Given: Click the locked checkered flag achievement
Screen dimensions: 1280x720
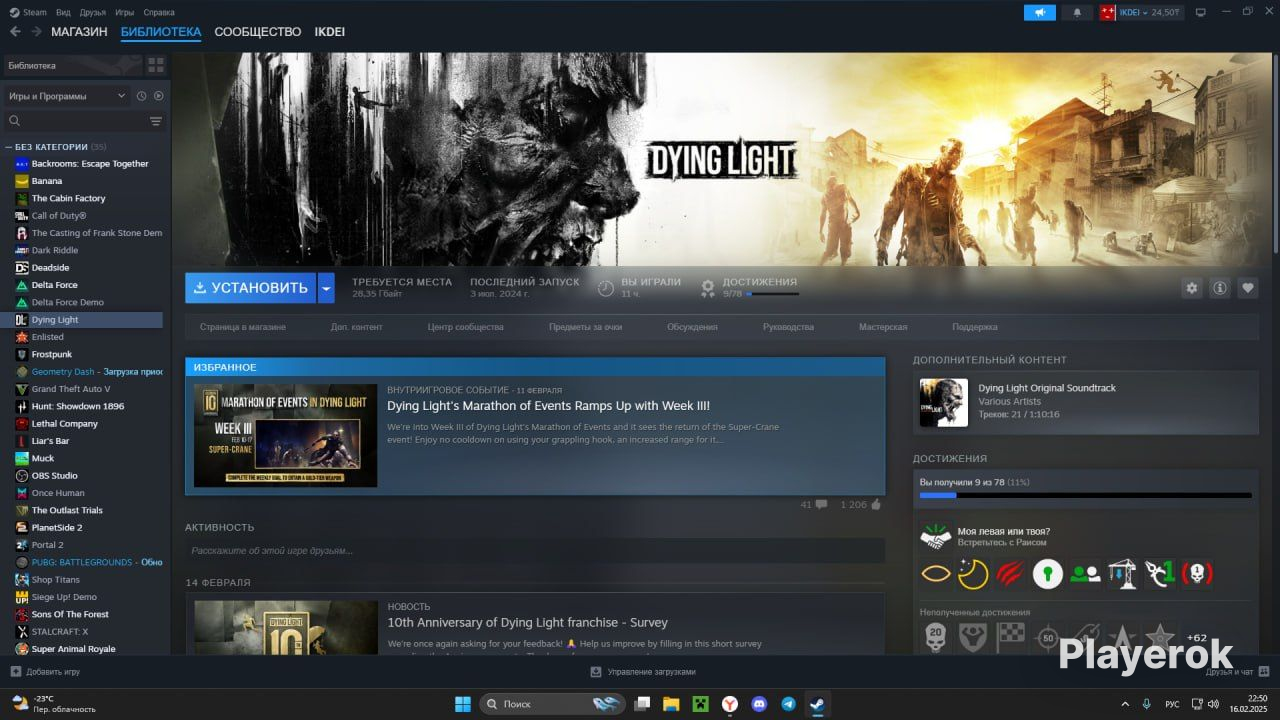Looking at the screenshot, I should coord(1010,637).
